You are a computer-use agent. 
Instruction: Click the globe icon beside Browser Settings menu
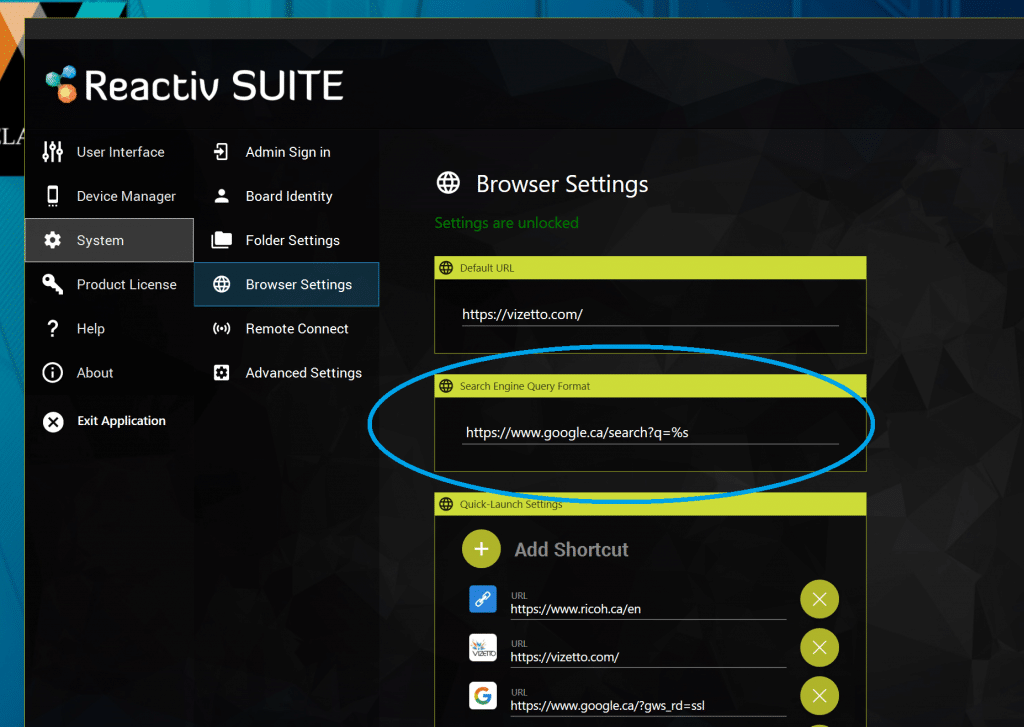[221, 284]
